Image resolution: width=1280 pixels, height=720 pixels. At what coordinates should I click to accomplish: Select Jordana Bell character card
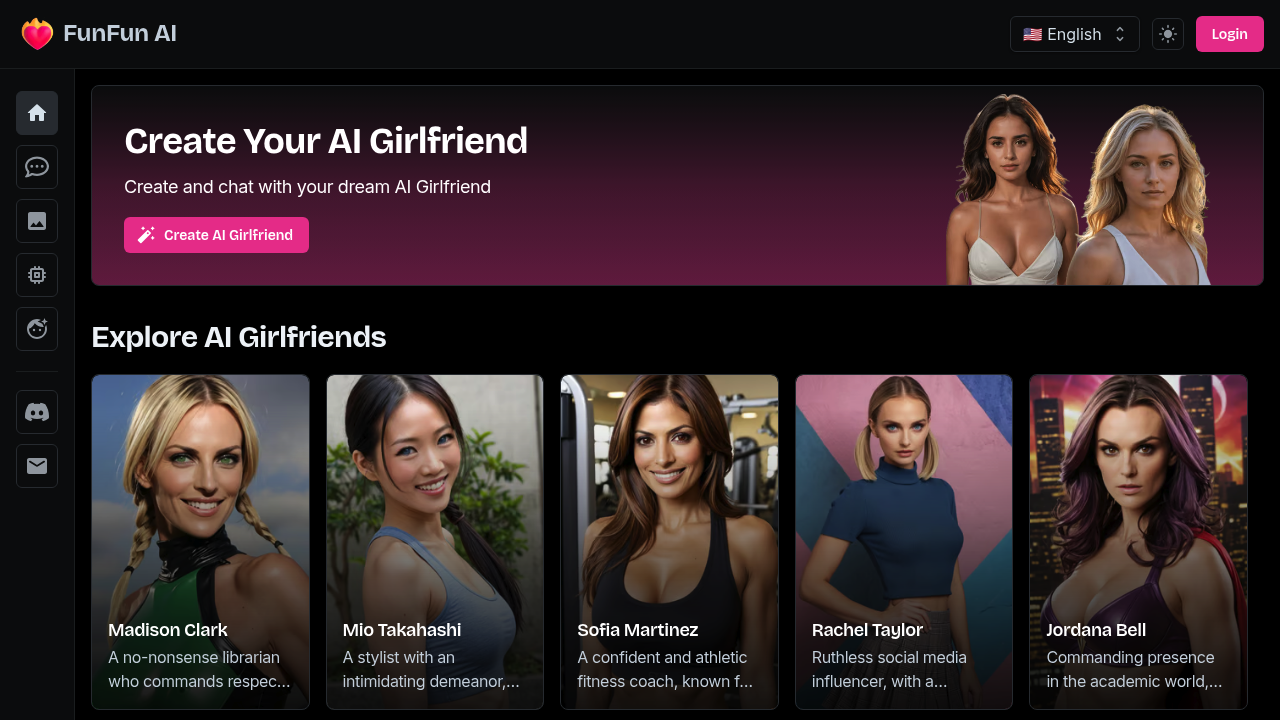pos(1138,542)
